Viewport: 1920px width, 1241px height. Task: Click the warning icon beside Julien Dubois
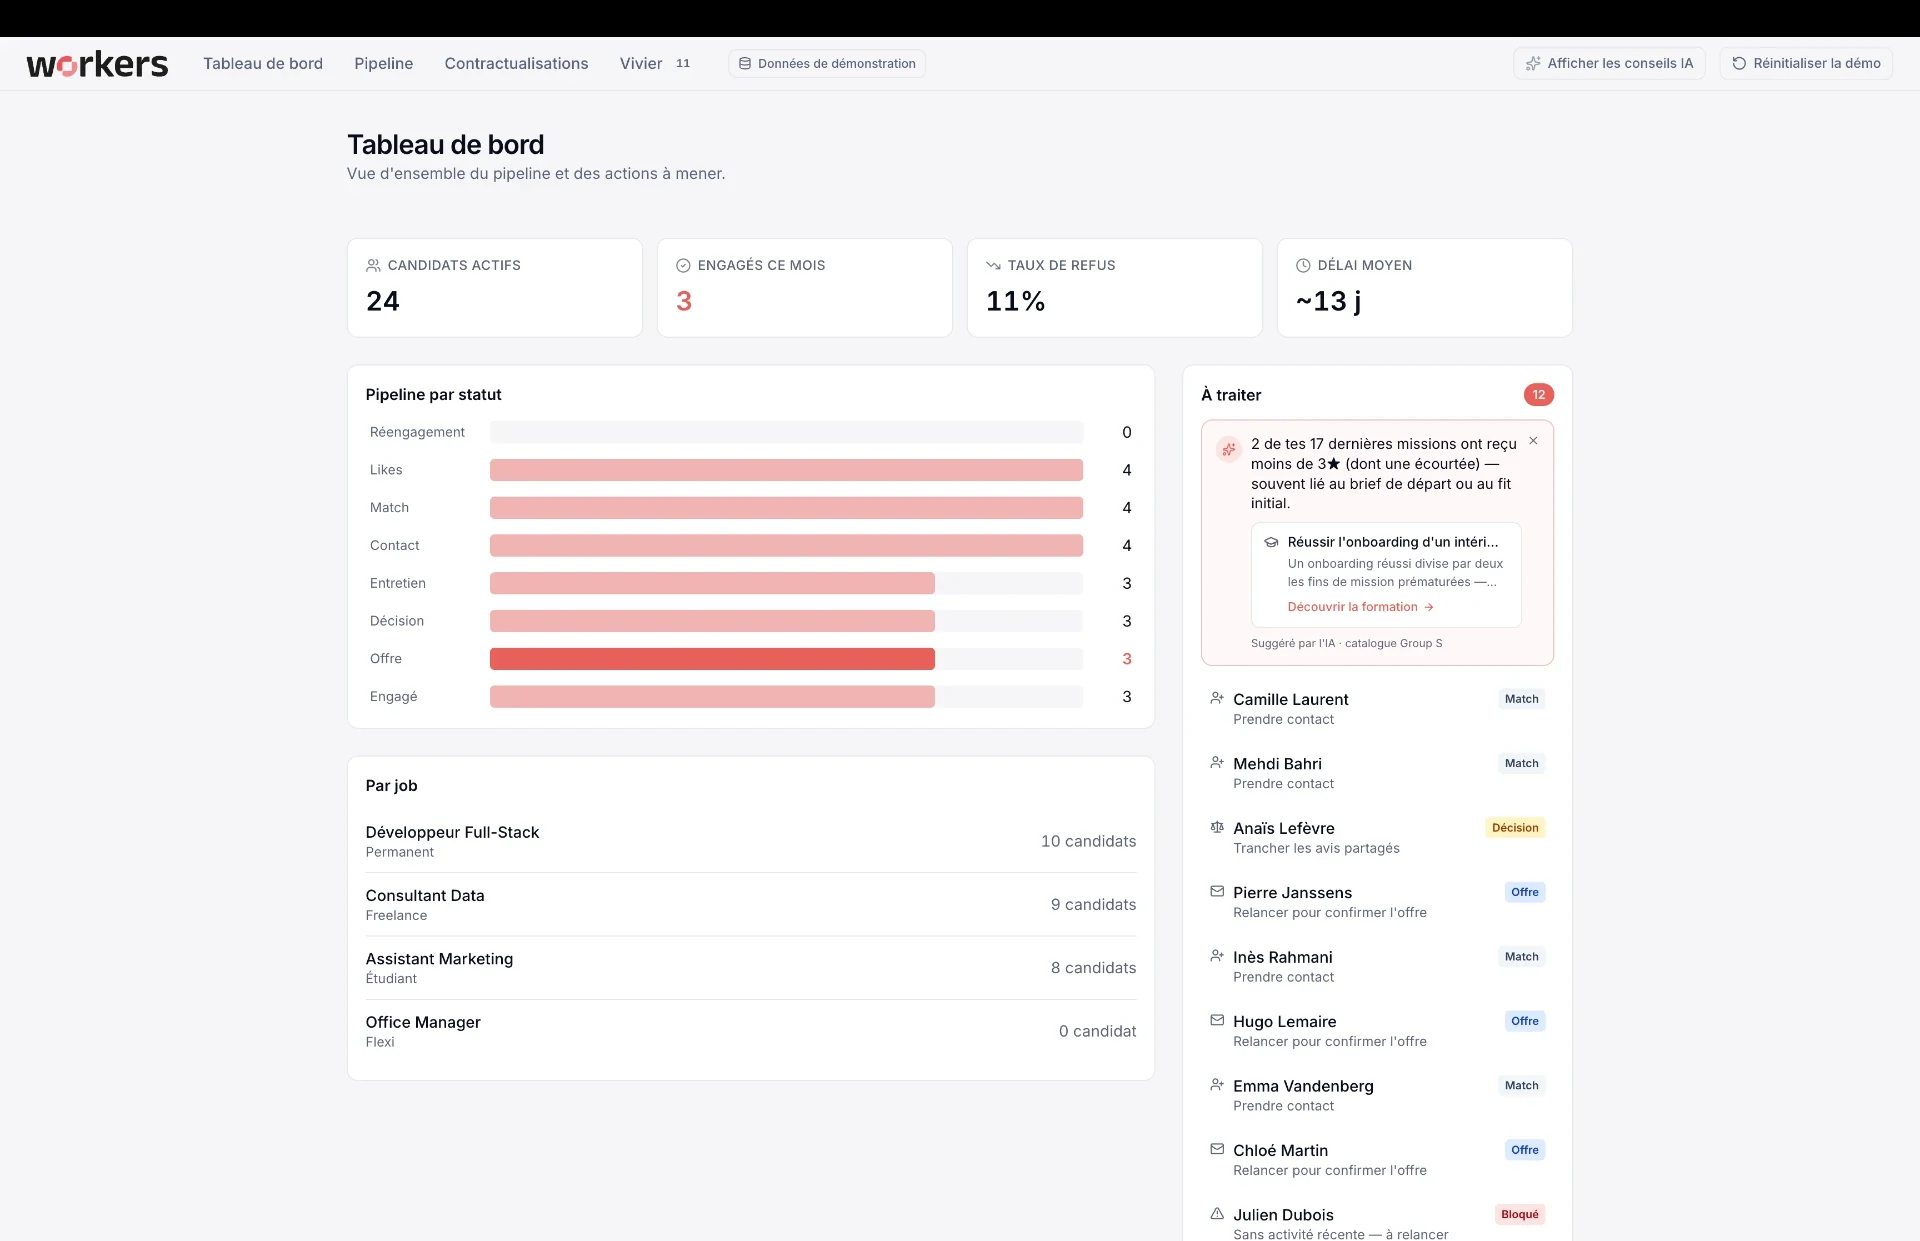1217,1214
